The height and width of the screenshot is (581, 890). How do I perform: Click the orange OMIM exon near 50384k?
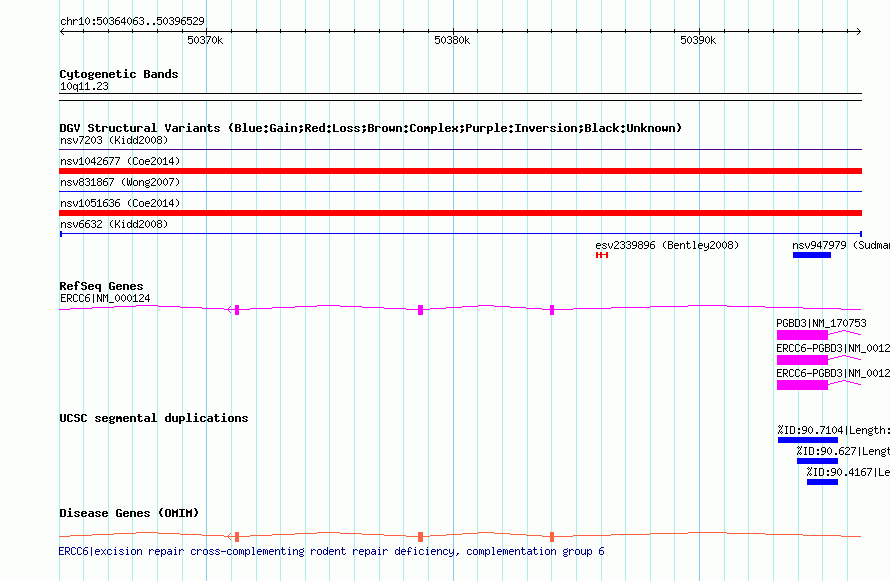click(x=552, y=537)
